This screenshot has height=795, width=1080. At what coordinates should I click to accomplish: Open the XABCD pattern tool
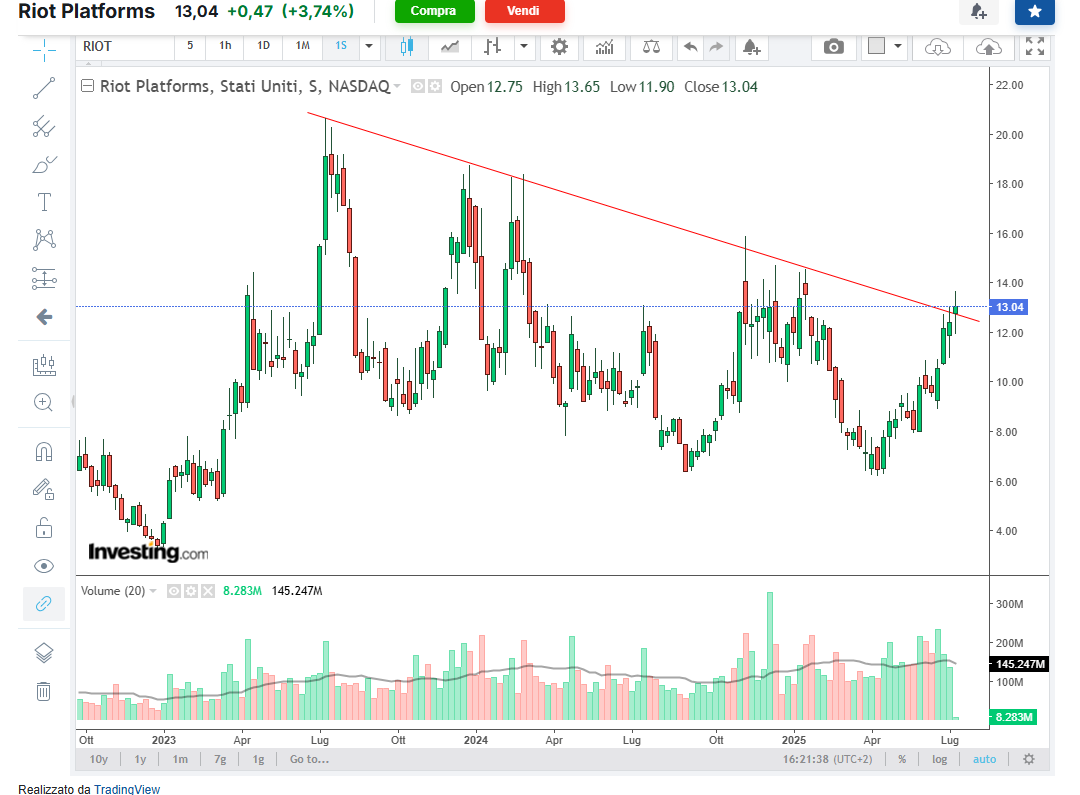point(44,240)
